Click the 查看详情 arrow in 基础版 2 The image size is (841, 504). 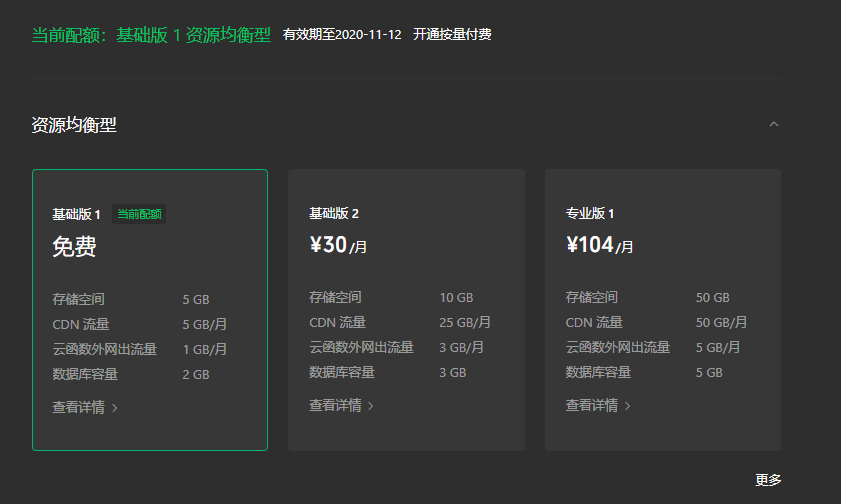(x=371, y=406)
